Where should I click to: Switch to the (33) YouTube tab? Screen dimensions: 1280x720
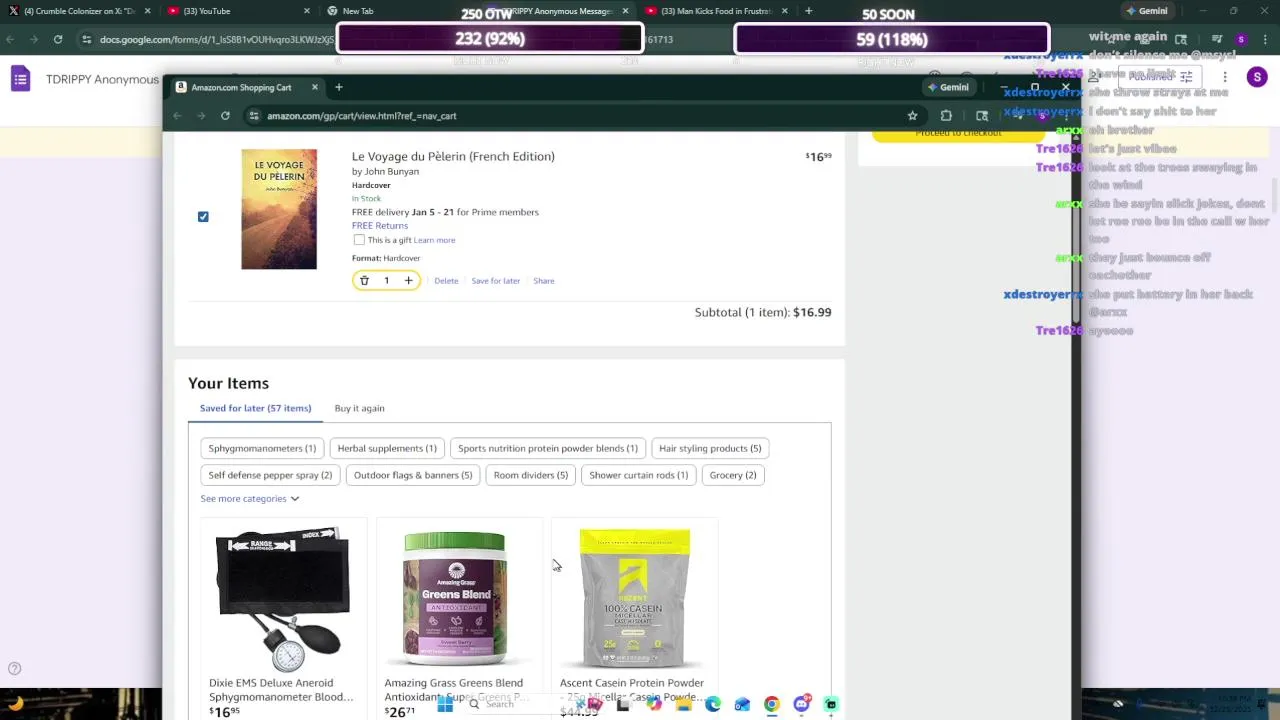click(x=236, y=11)
